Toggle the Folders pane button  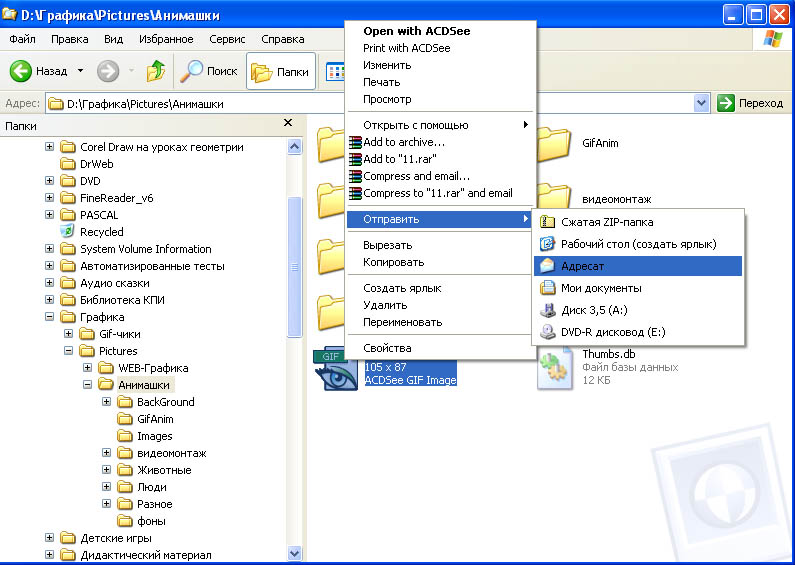[x=281, y=72]
